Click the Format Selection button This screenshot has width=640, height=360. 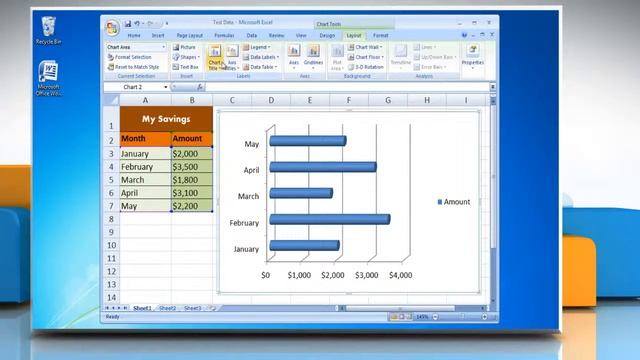coord(129,57)
